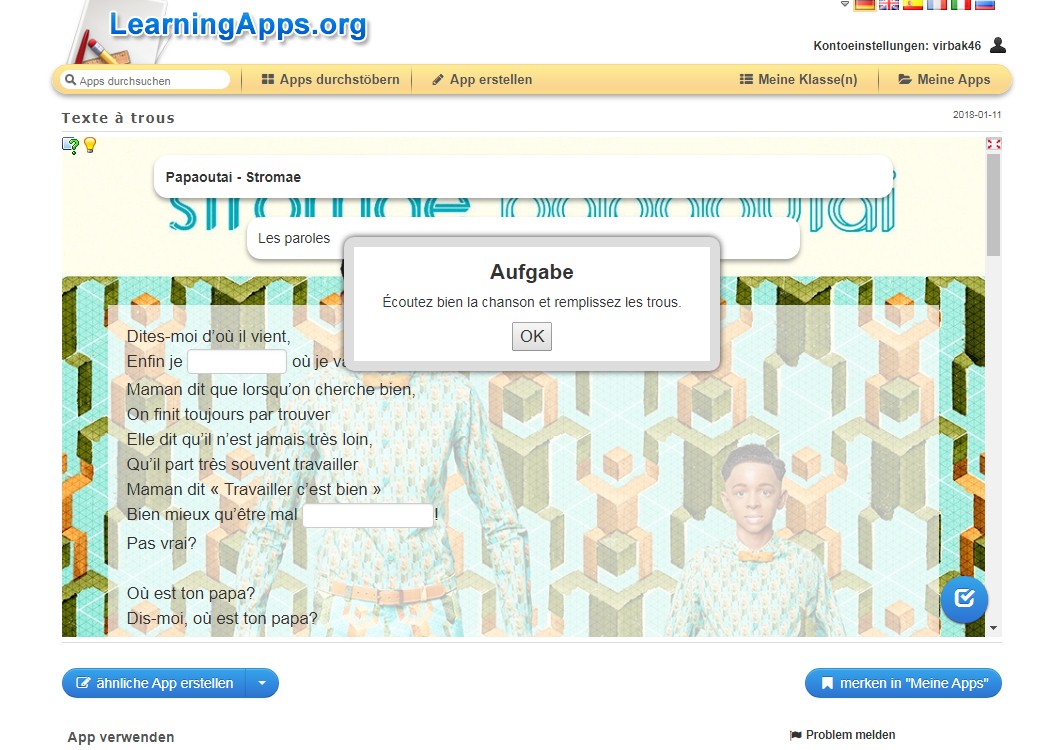Focus the Apps durchsuchen search field
Image resolution: width=1046 pixels, height=750 pixels.
pyautogui.click(x=145, y=80)
